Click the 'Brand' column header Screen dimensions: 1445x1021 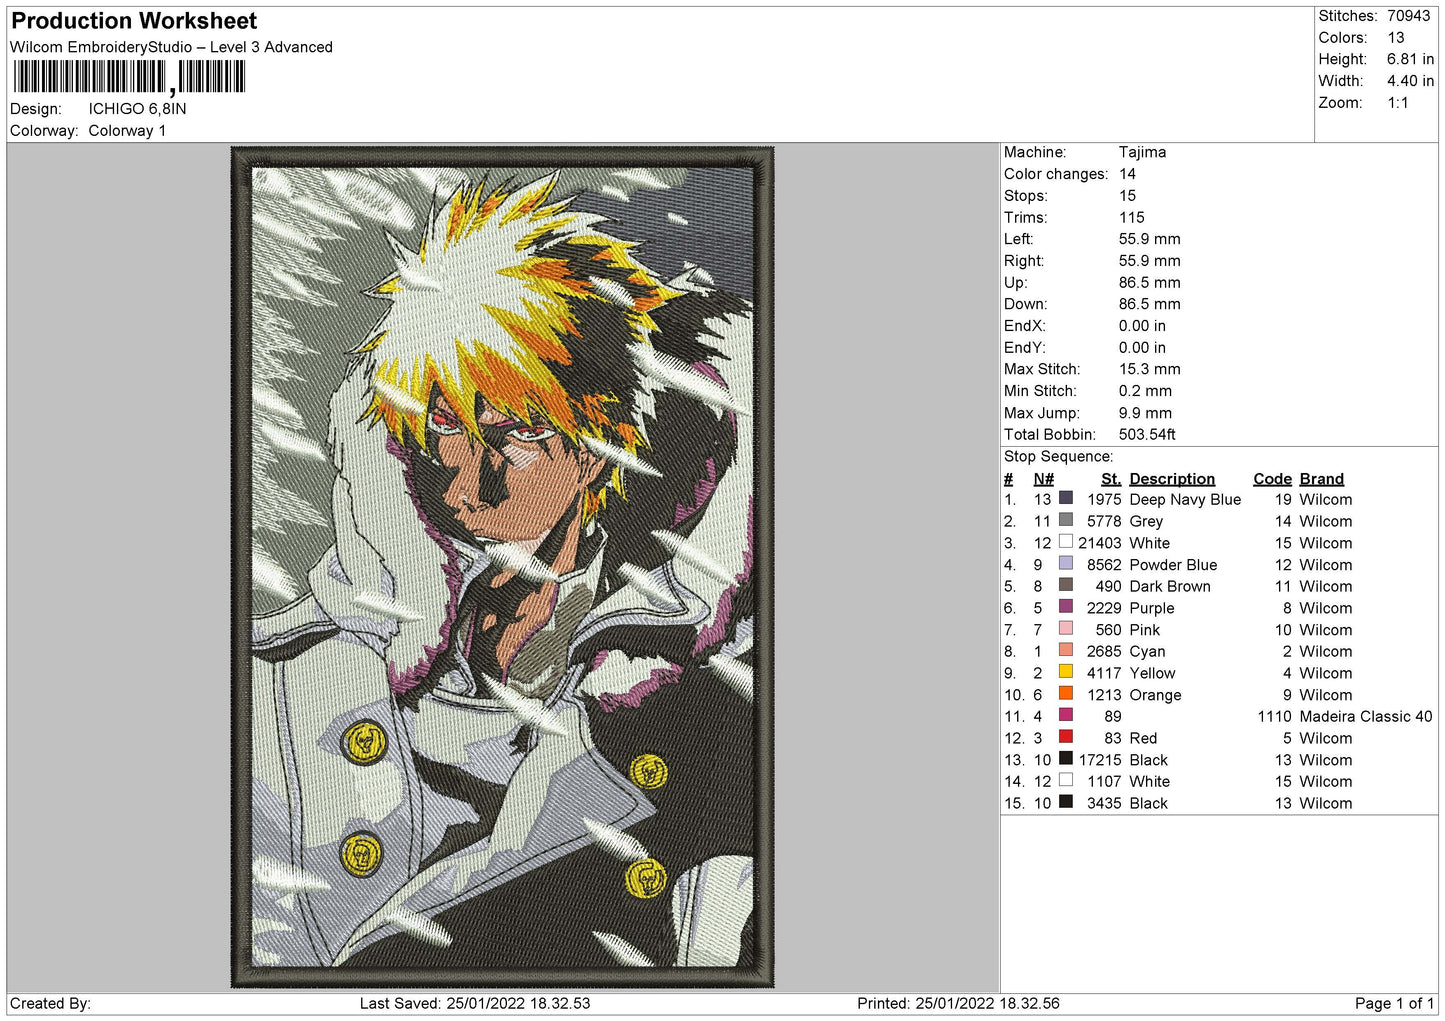click(x=1321, y=479)
